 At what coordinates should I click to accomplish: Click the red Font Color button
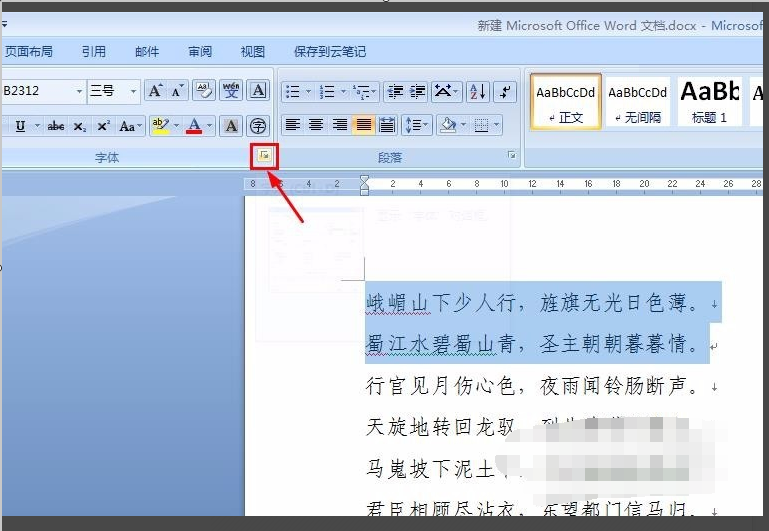194,126
